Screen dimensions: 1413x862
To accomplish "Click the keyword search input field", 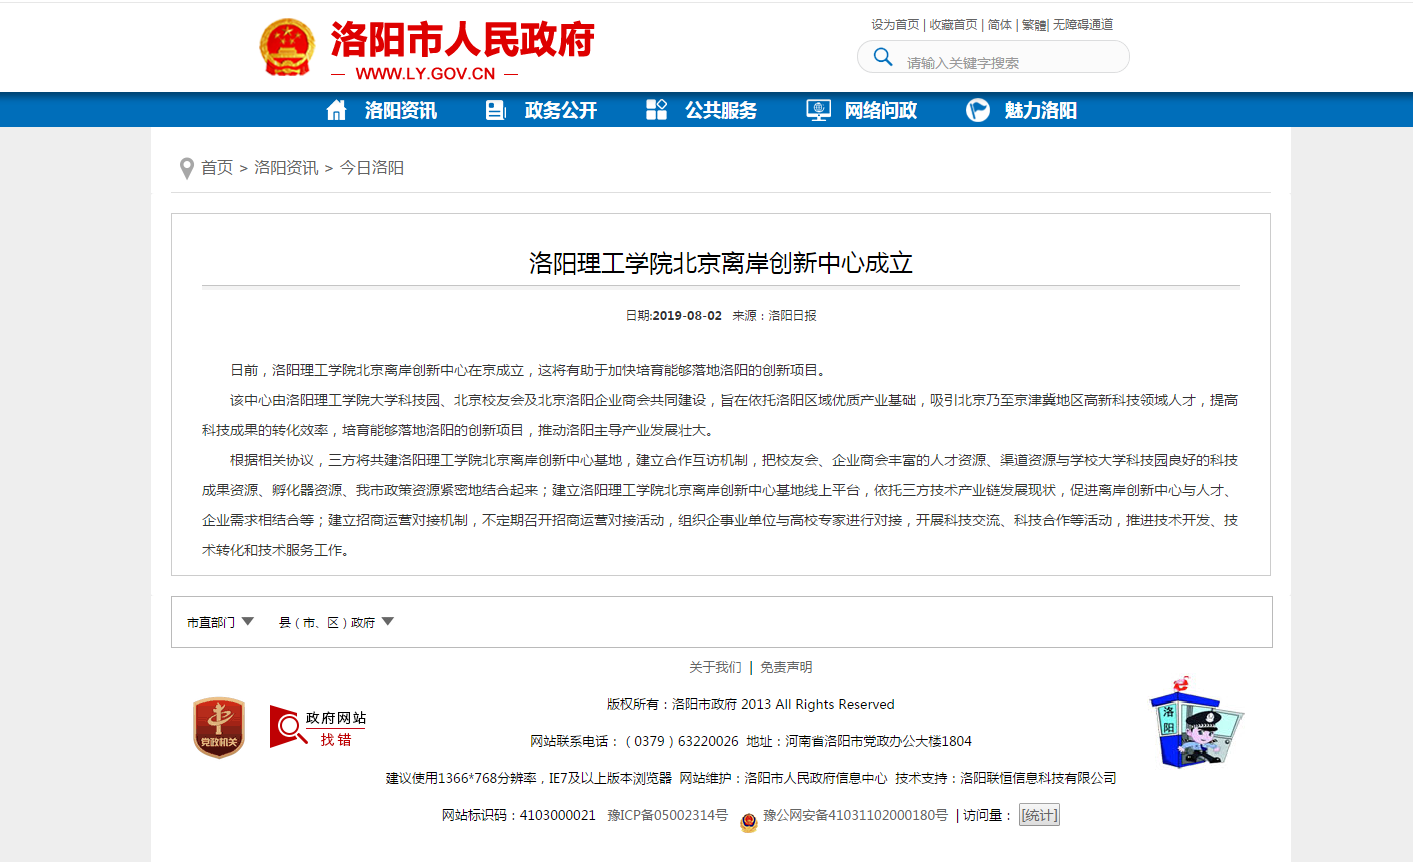I will pyautogui.click(x=1010, y=62).
